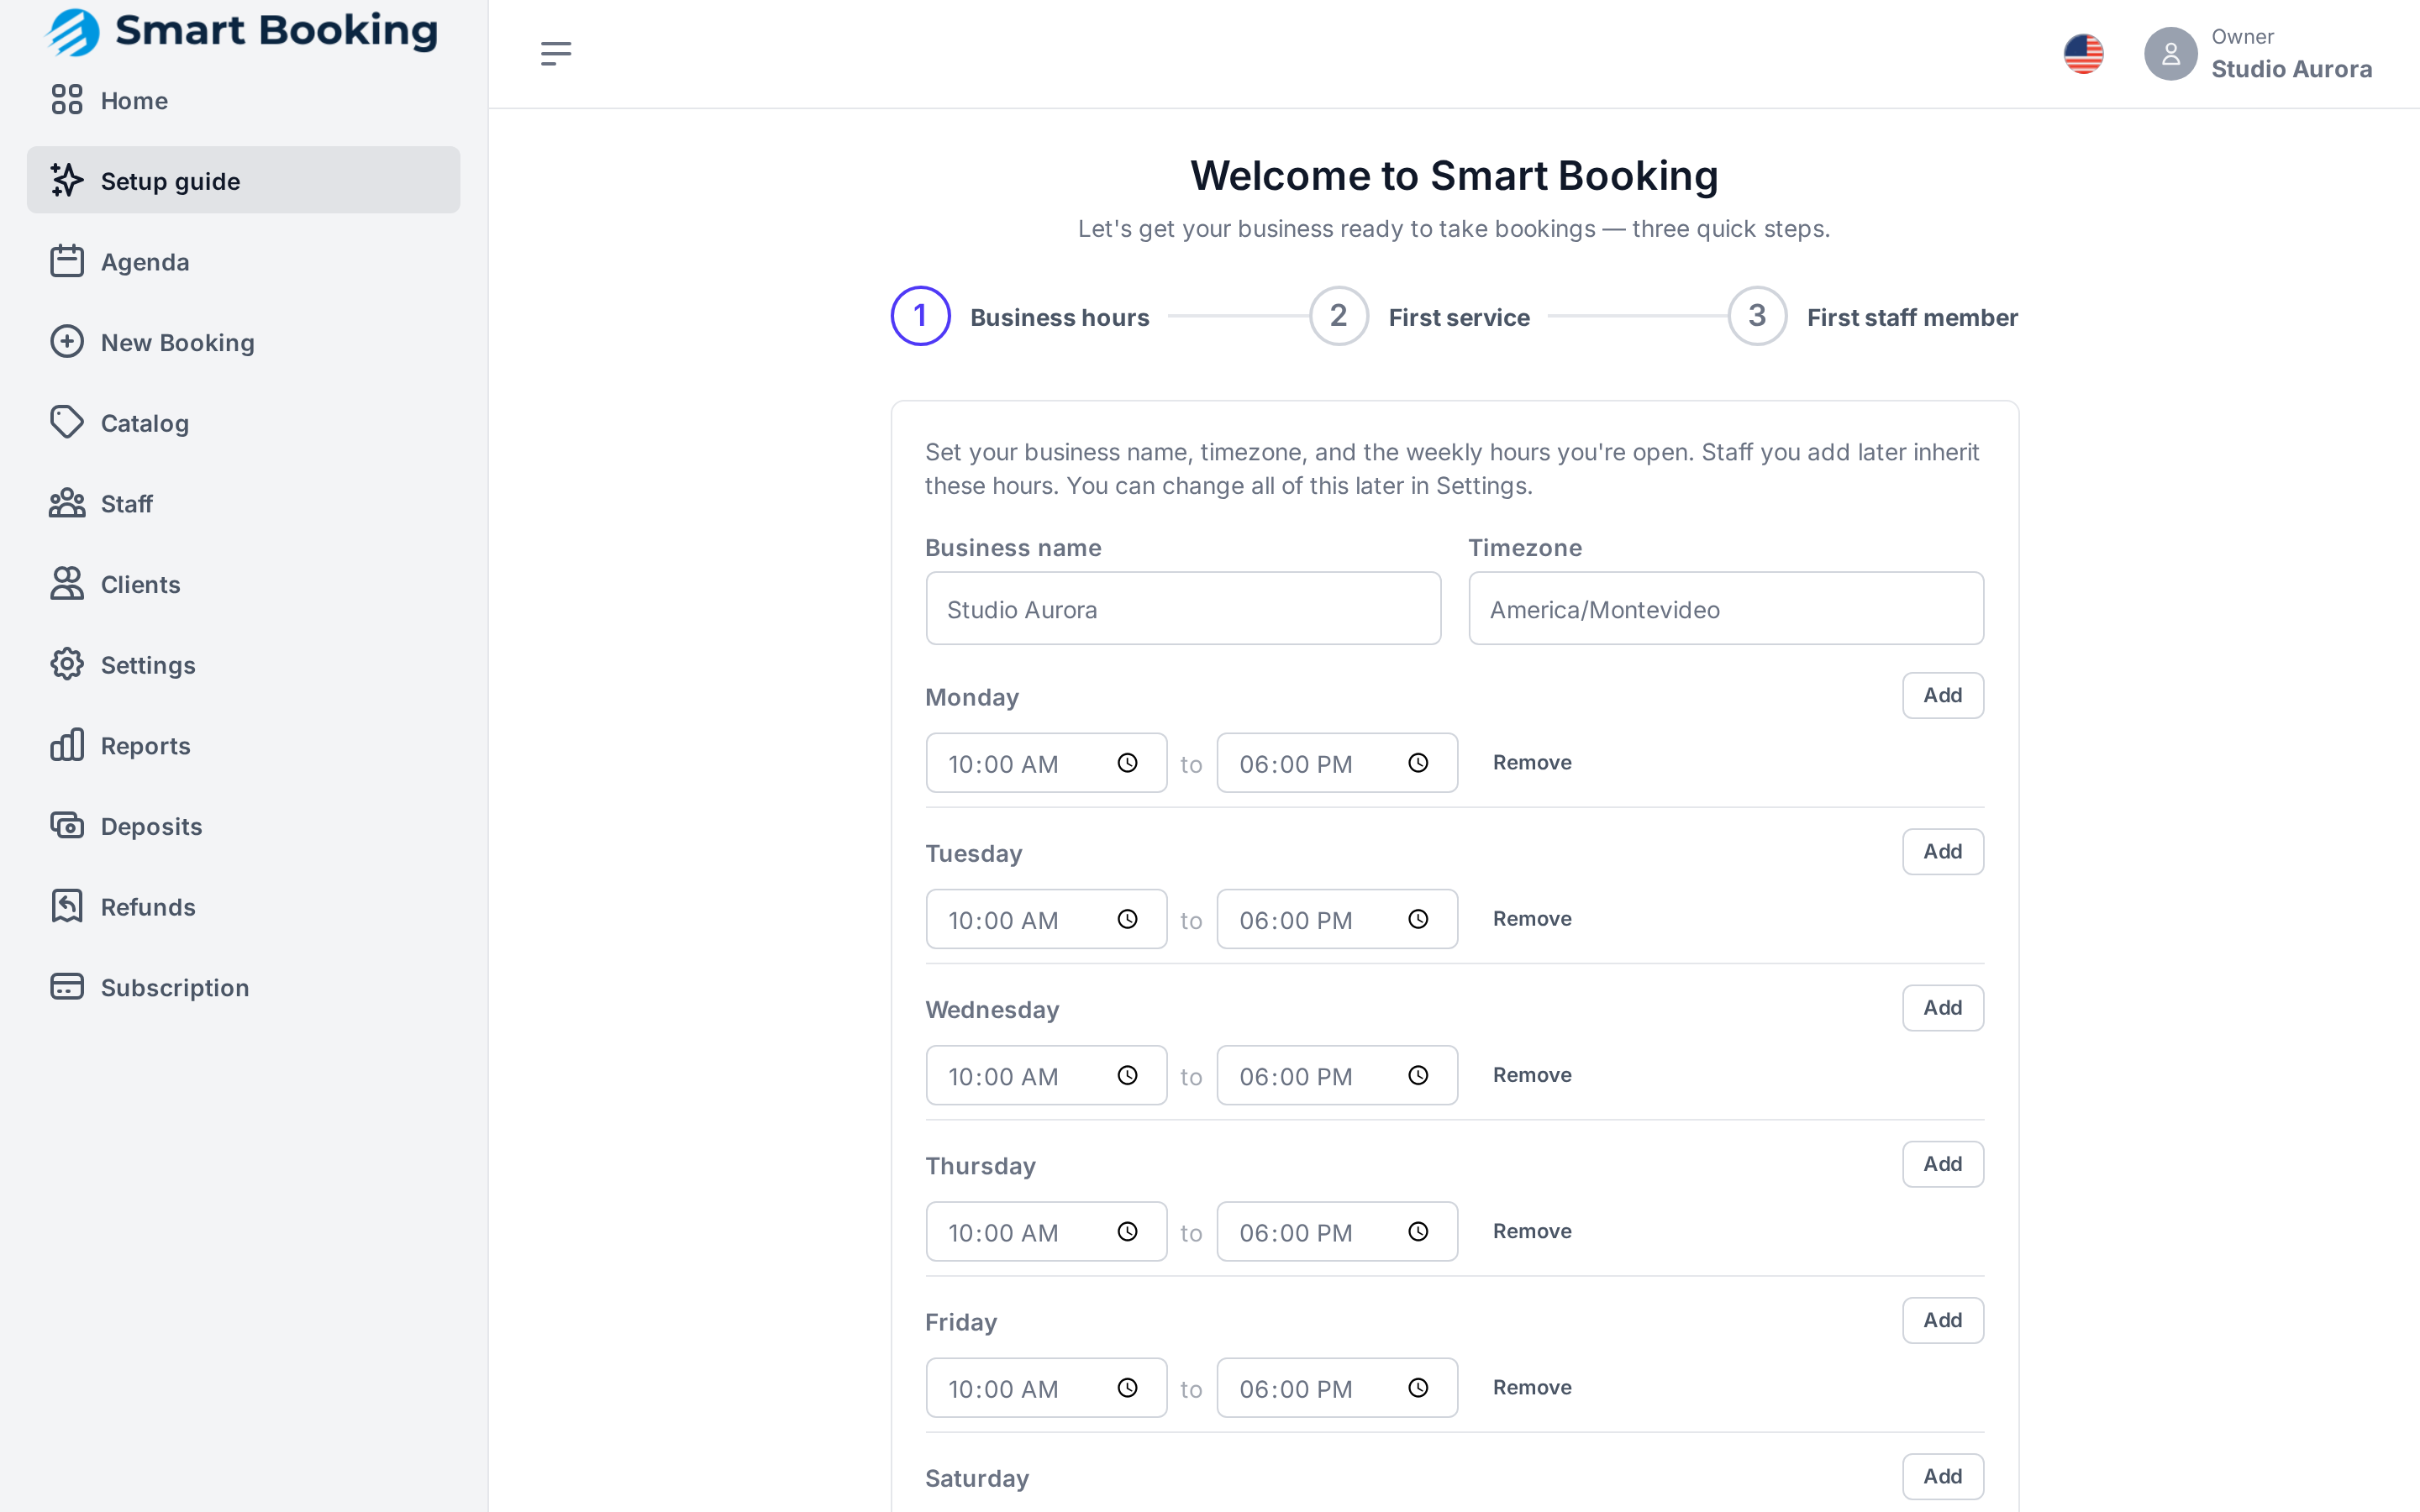This screenshot has height=1512, width=2420.
Task: Click the Setup guide sparkle icon
Action: (x=67, y=180)
